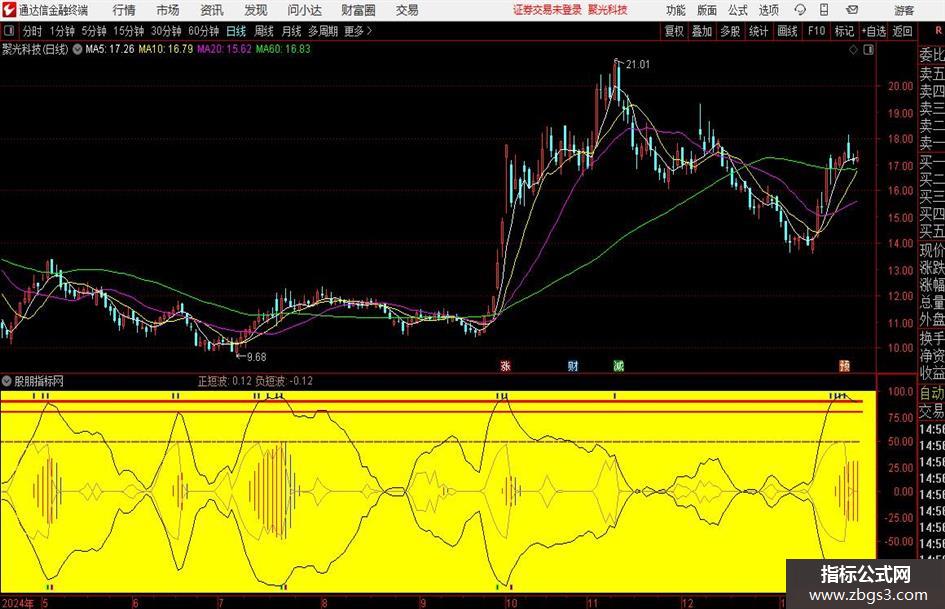Click the 画线 drawing tools button
This screenshot has height=609, width=945.
[x=787, y=31]
